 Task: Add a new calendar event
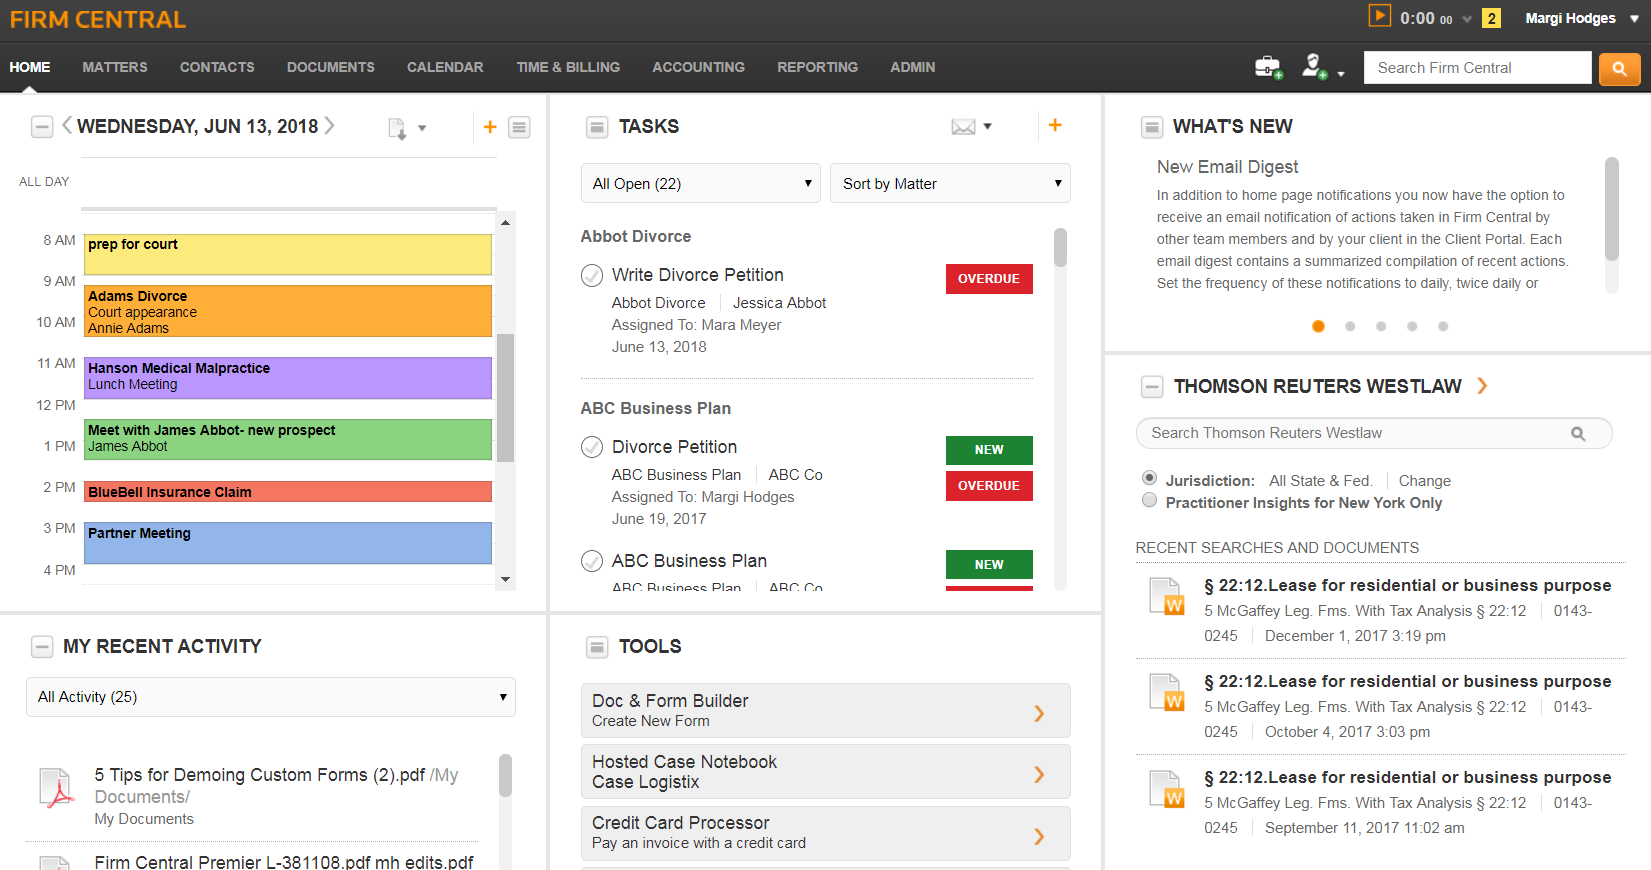(490, 127)
